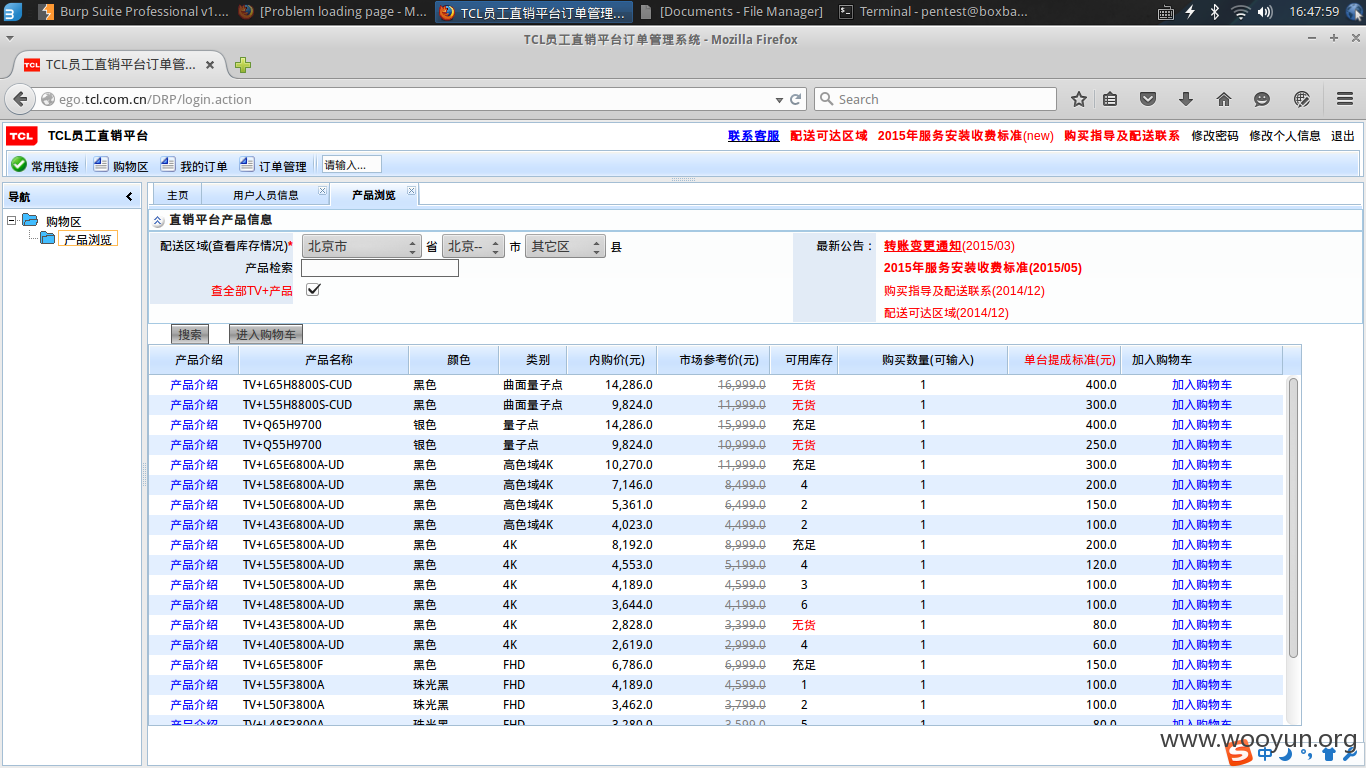
Task: Show bookmarks list icon in Firefox toolbar
Action: 1110,99
